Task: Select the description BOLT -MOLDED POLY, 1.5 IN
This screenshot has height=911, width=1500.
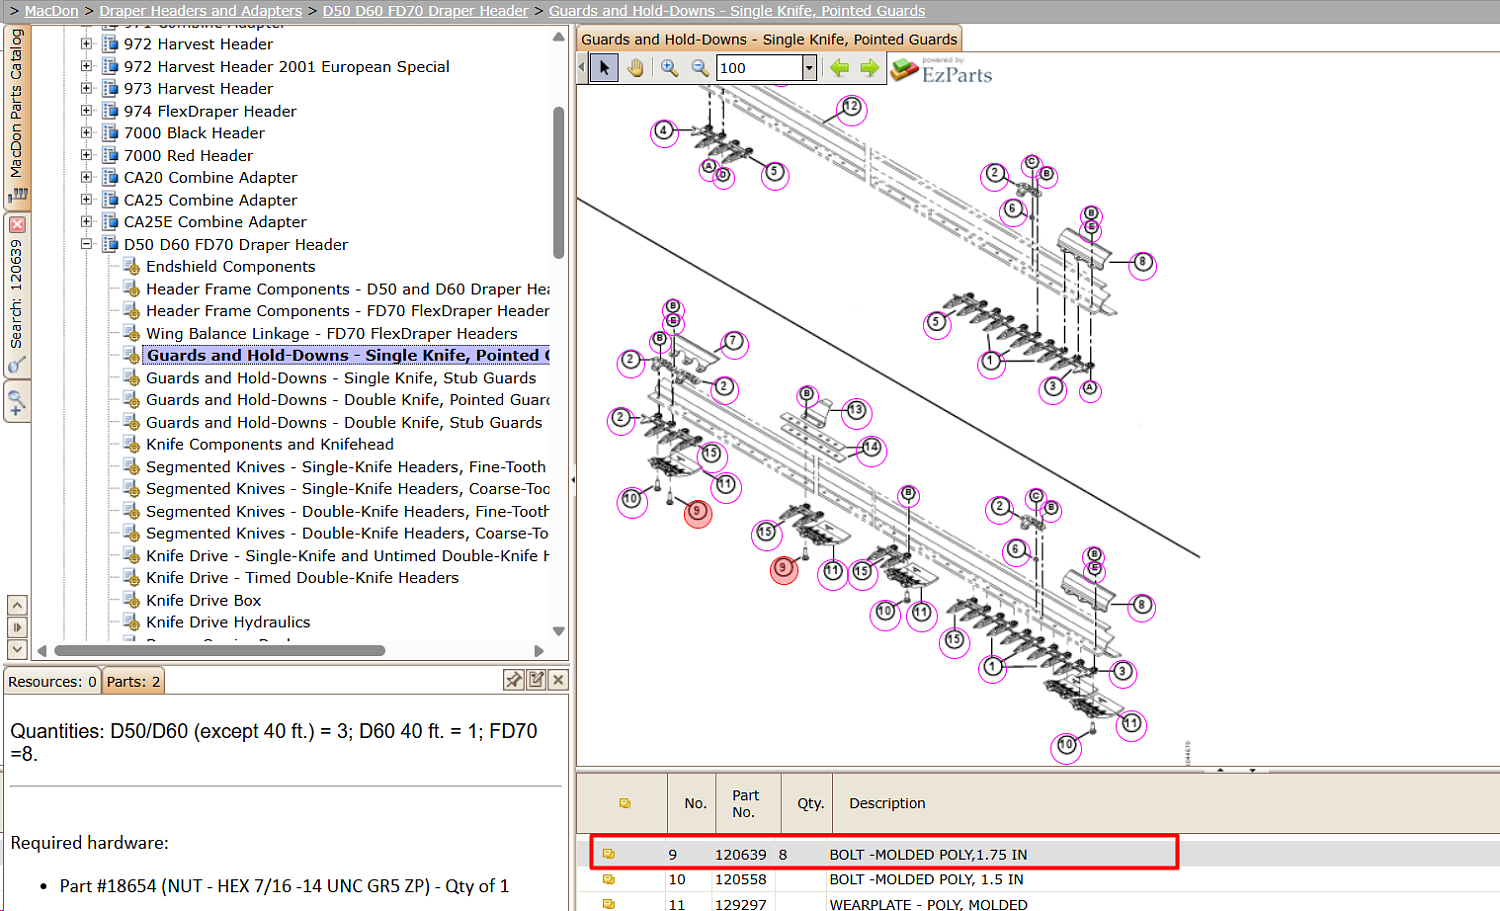Action: pos(926,880)
